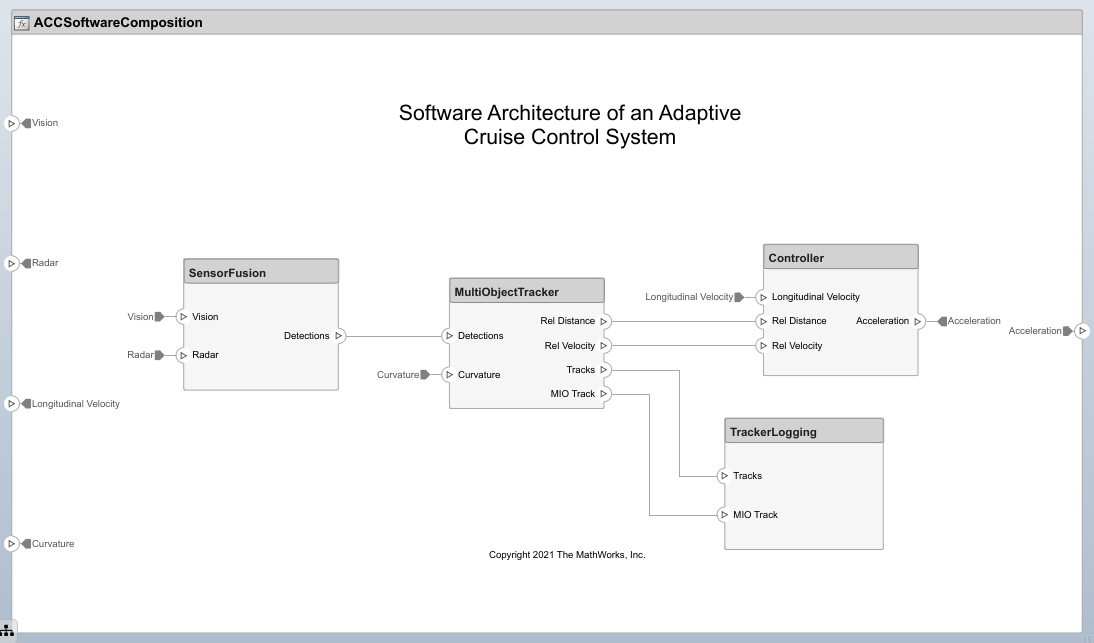1094x643 pixels.
Task: Click the Longitudinal Velocity input port icon
Action: click(x=12, y=404)
